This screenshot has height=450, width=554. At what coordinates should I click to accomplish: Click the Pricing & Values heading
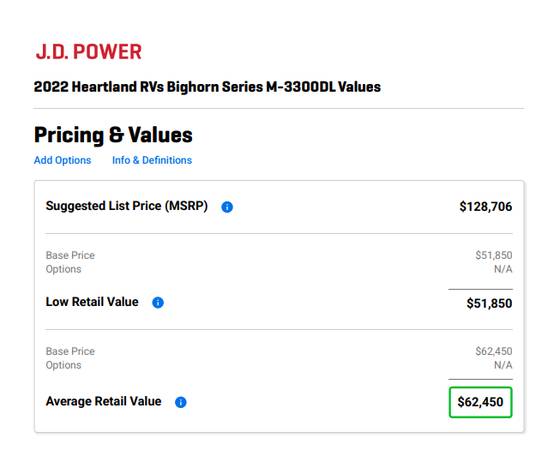pos(113,135)
